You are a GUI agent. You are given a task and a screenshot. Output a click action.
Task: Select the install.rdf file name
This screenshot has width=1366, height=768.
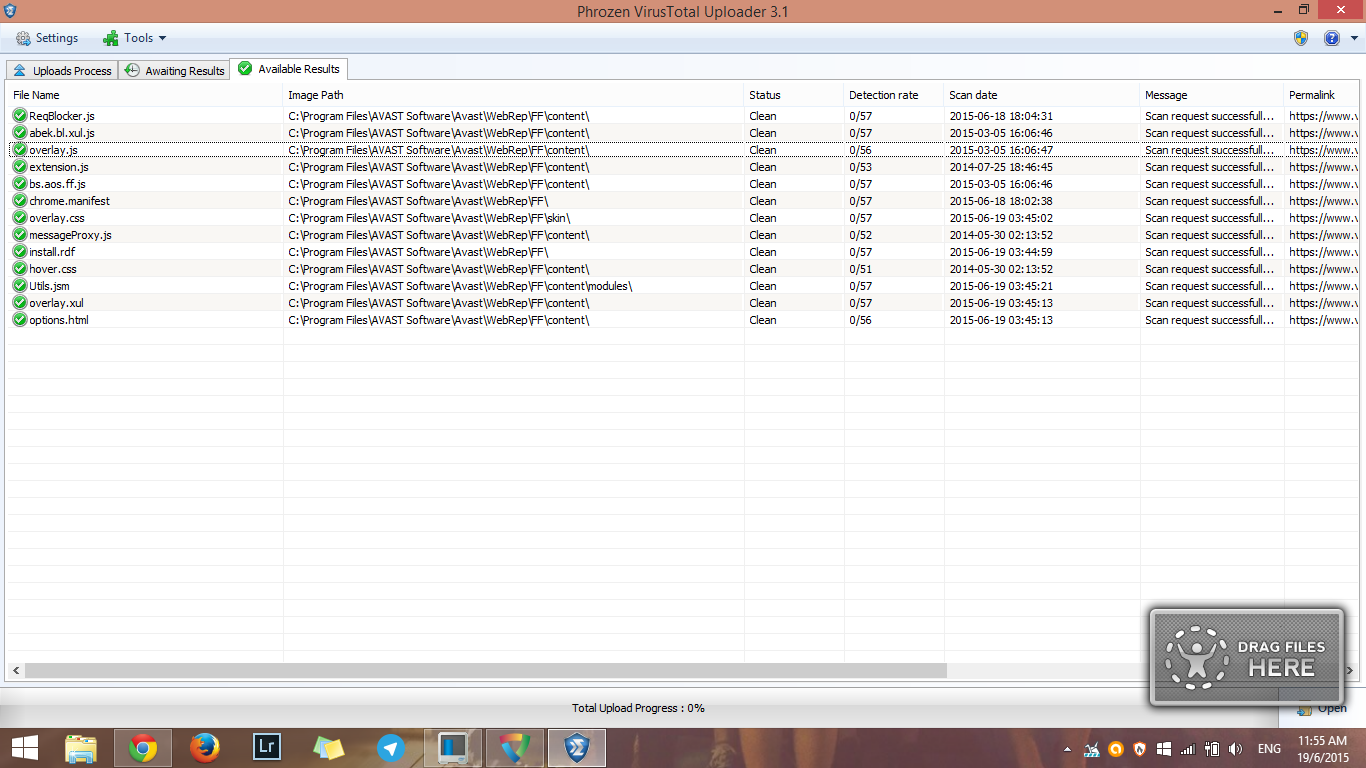point(52,252)
